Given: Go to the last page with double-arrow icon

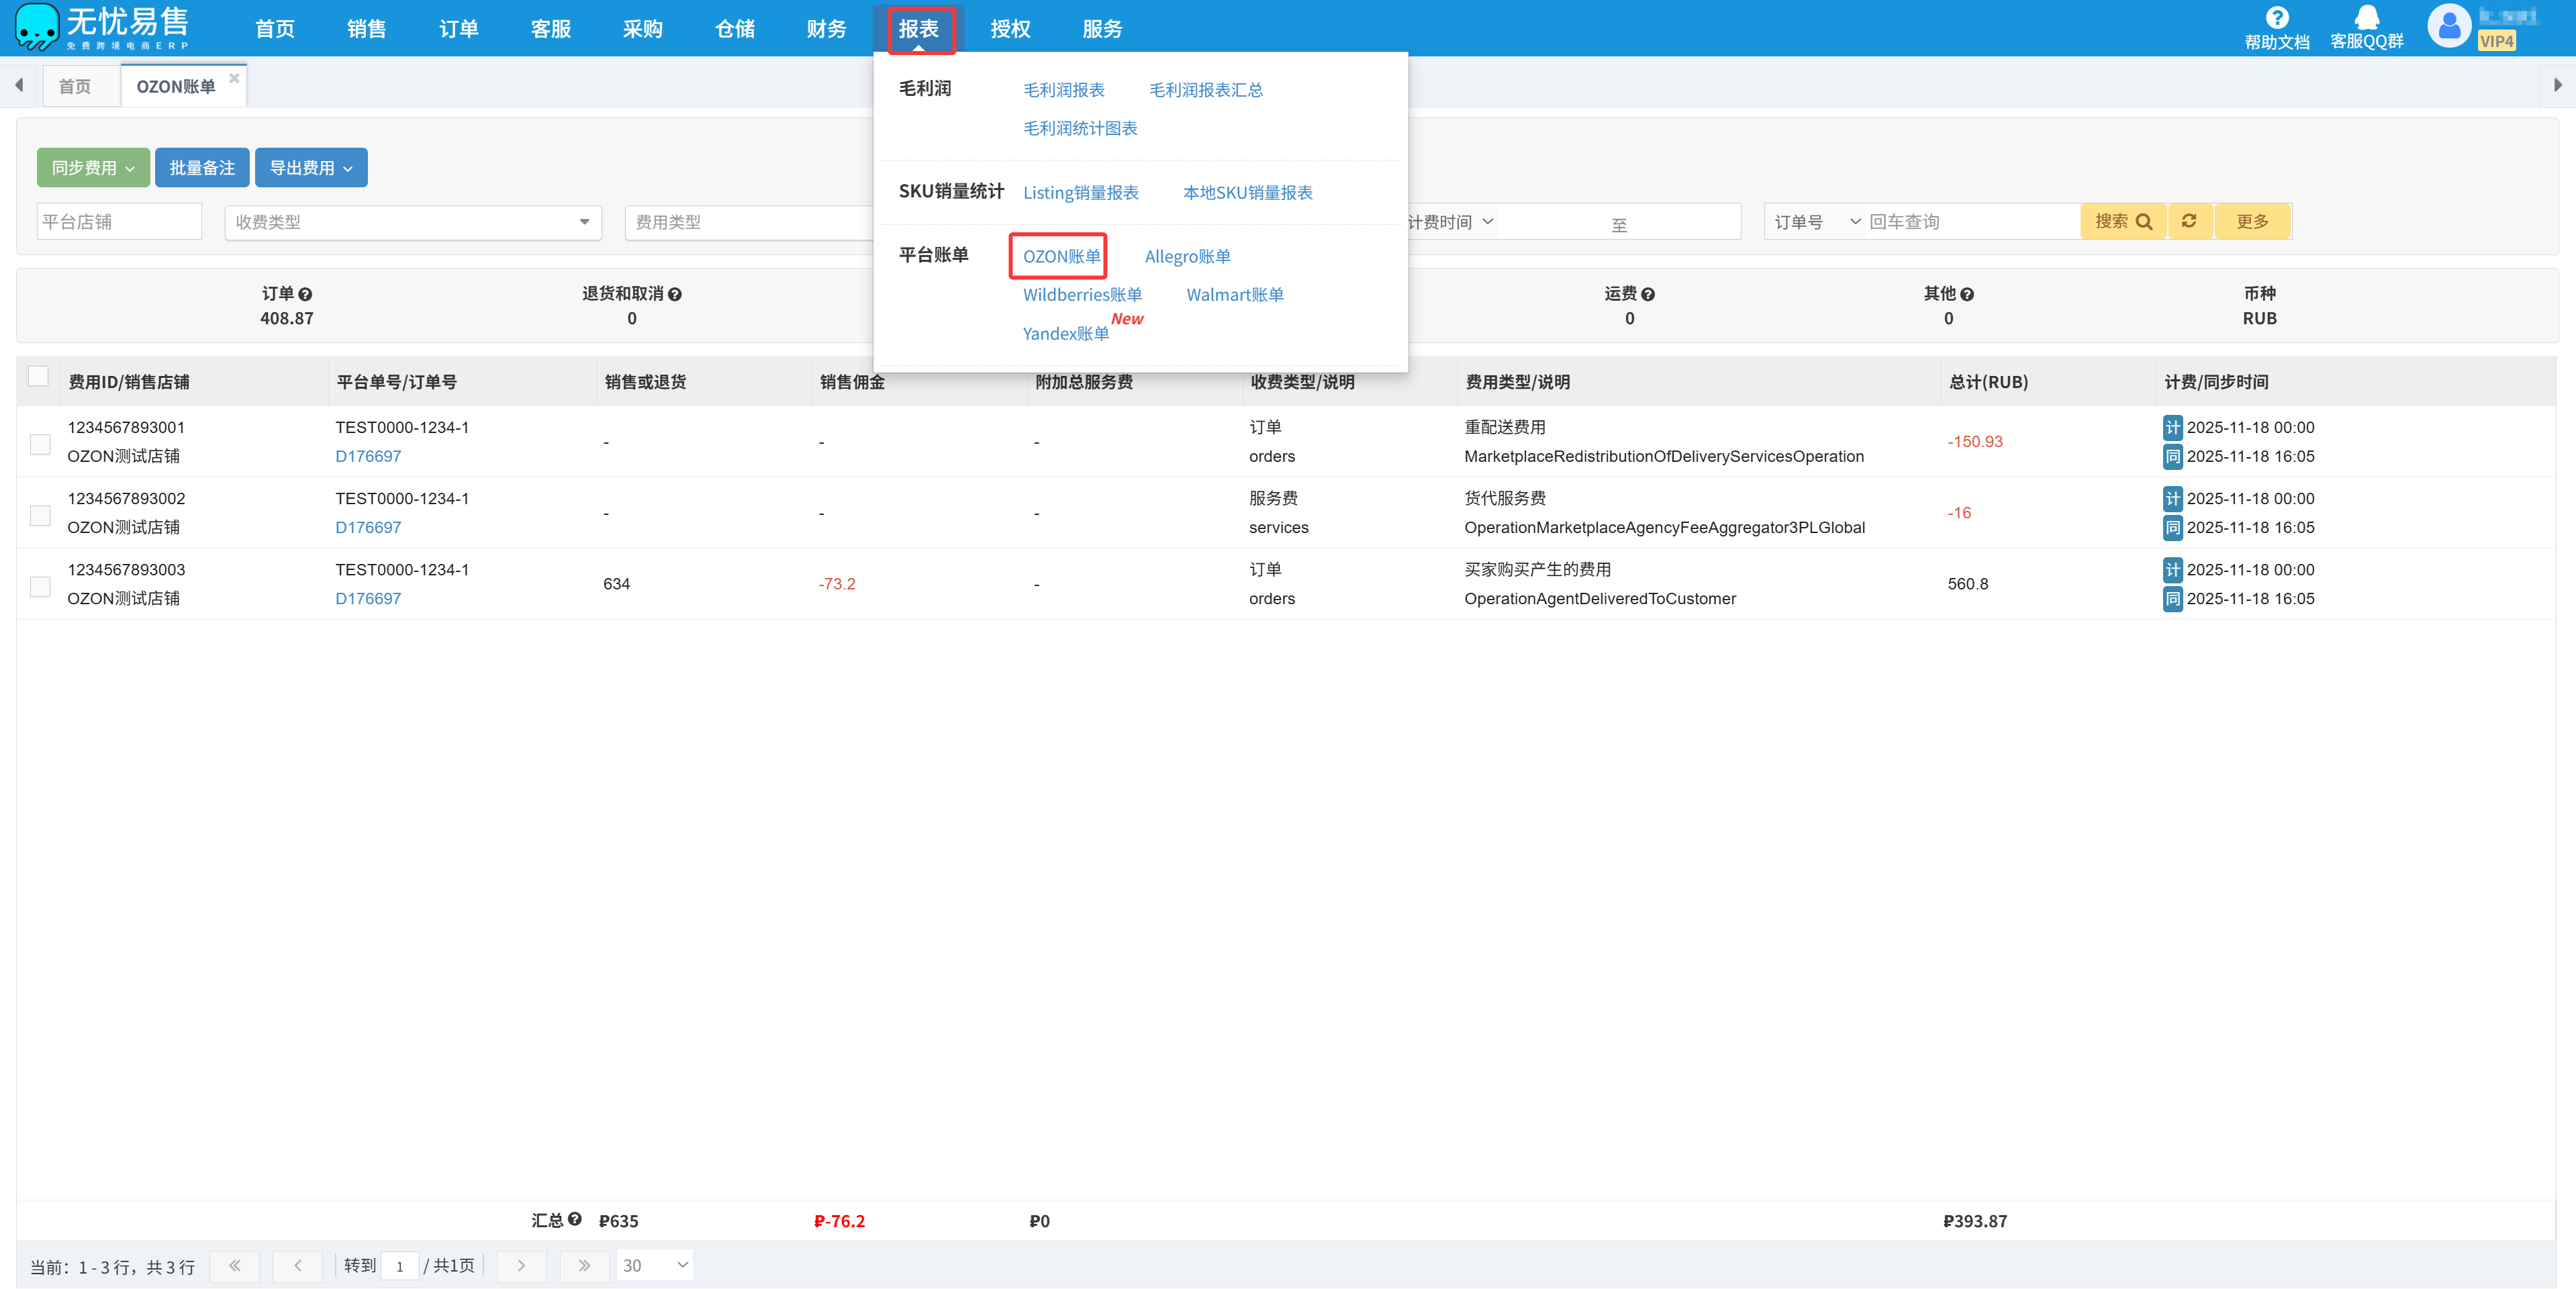Looking at the screenshot, I should 584,1266.
